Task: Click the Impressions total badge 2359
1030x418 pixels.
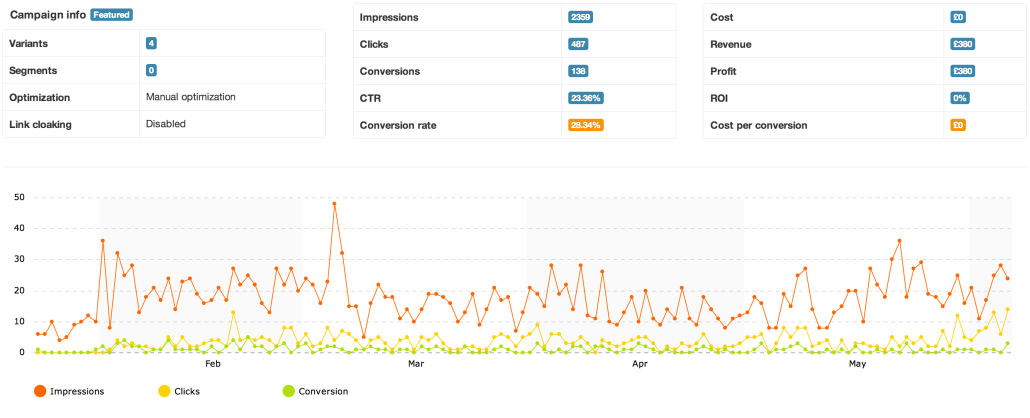Action: coord(578,18)
